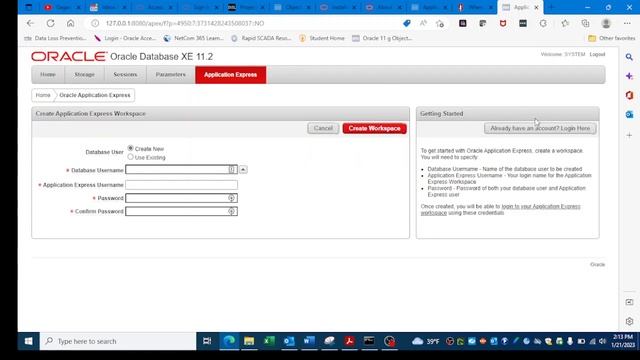Screen dimensions: 640x360
Task: Click the Windows taskbar search box
Action: click(118, 341)
